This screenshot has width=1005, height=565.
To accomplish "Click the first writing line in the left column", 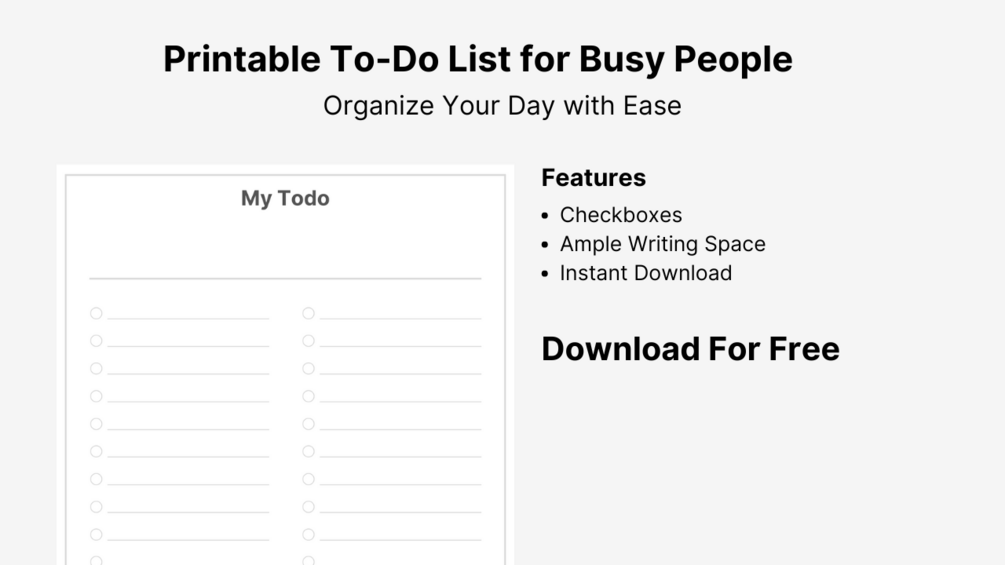I will [188, 317].
